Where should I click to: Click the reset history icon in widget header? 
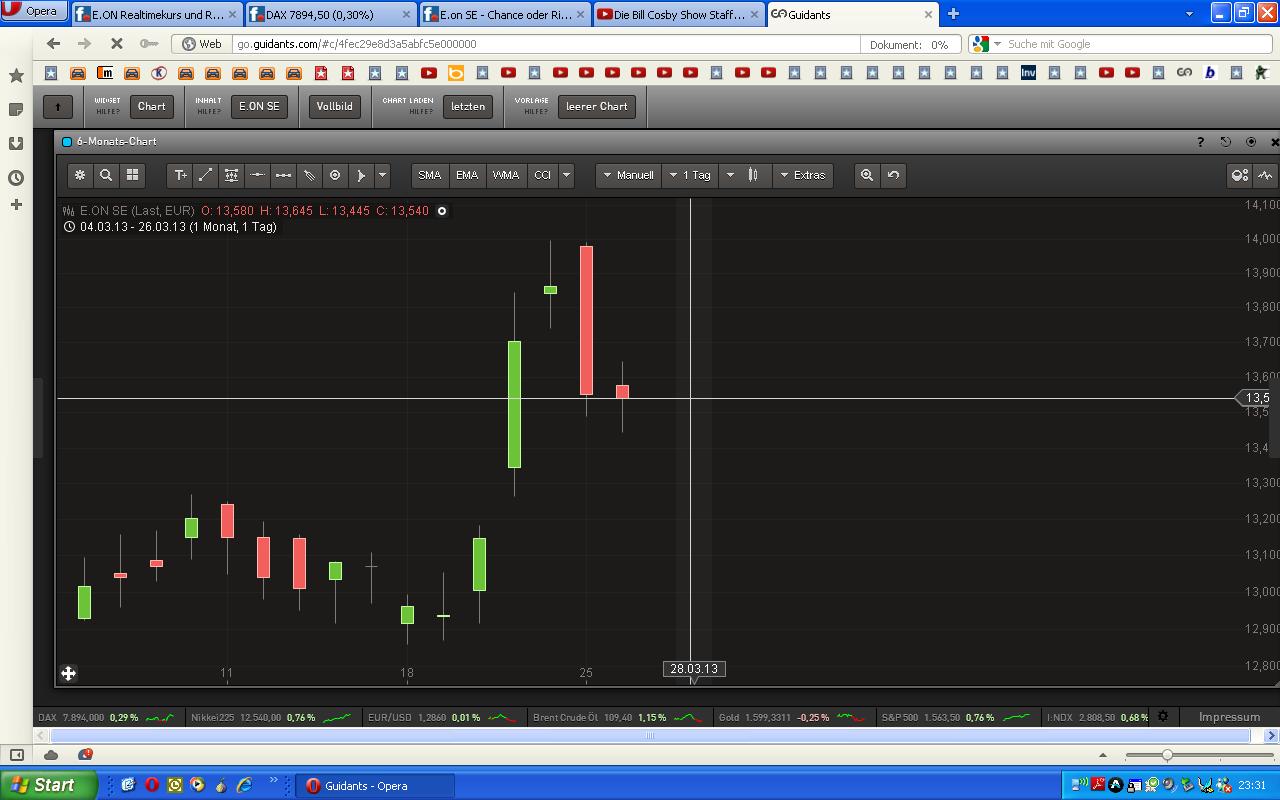[1225, 142]
